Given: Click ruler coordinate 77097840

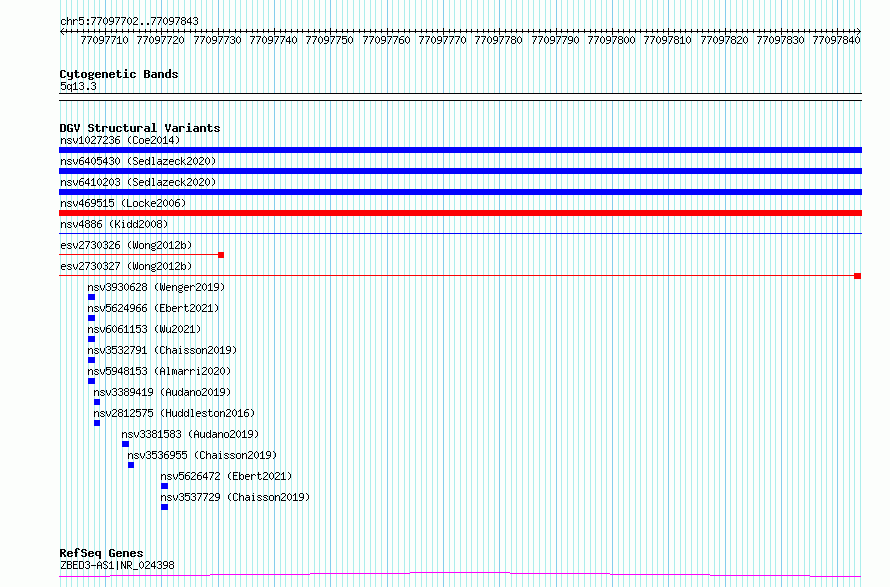Looking at the screenshot, I should click(837, 40).
